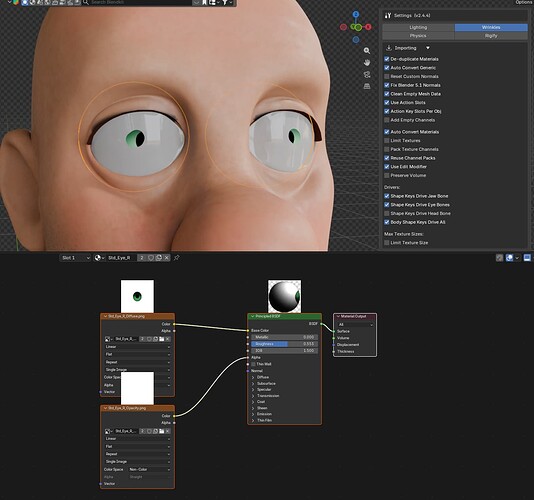
Task: Toggle Thin Wall checkbox in Principled BSDF
Action: [x=253, y=364]
